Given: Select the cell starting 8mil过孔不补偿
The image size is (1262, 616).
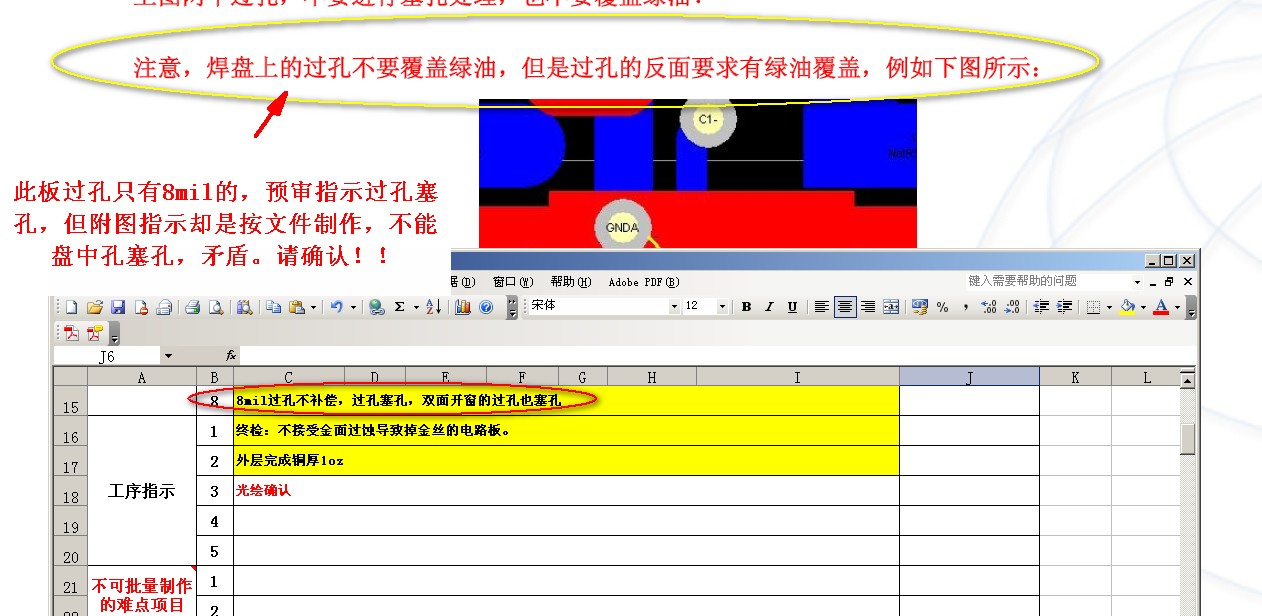Looking at the screenshot, I should point(566,401).
